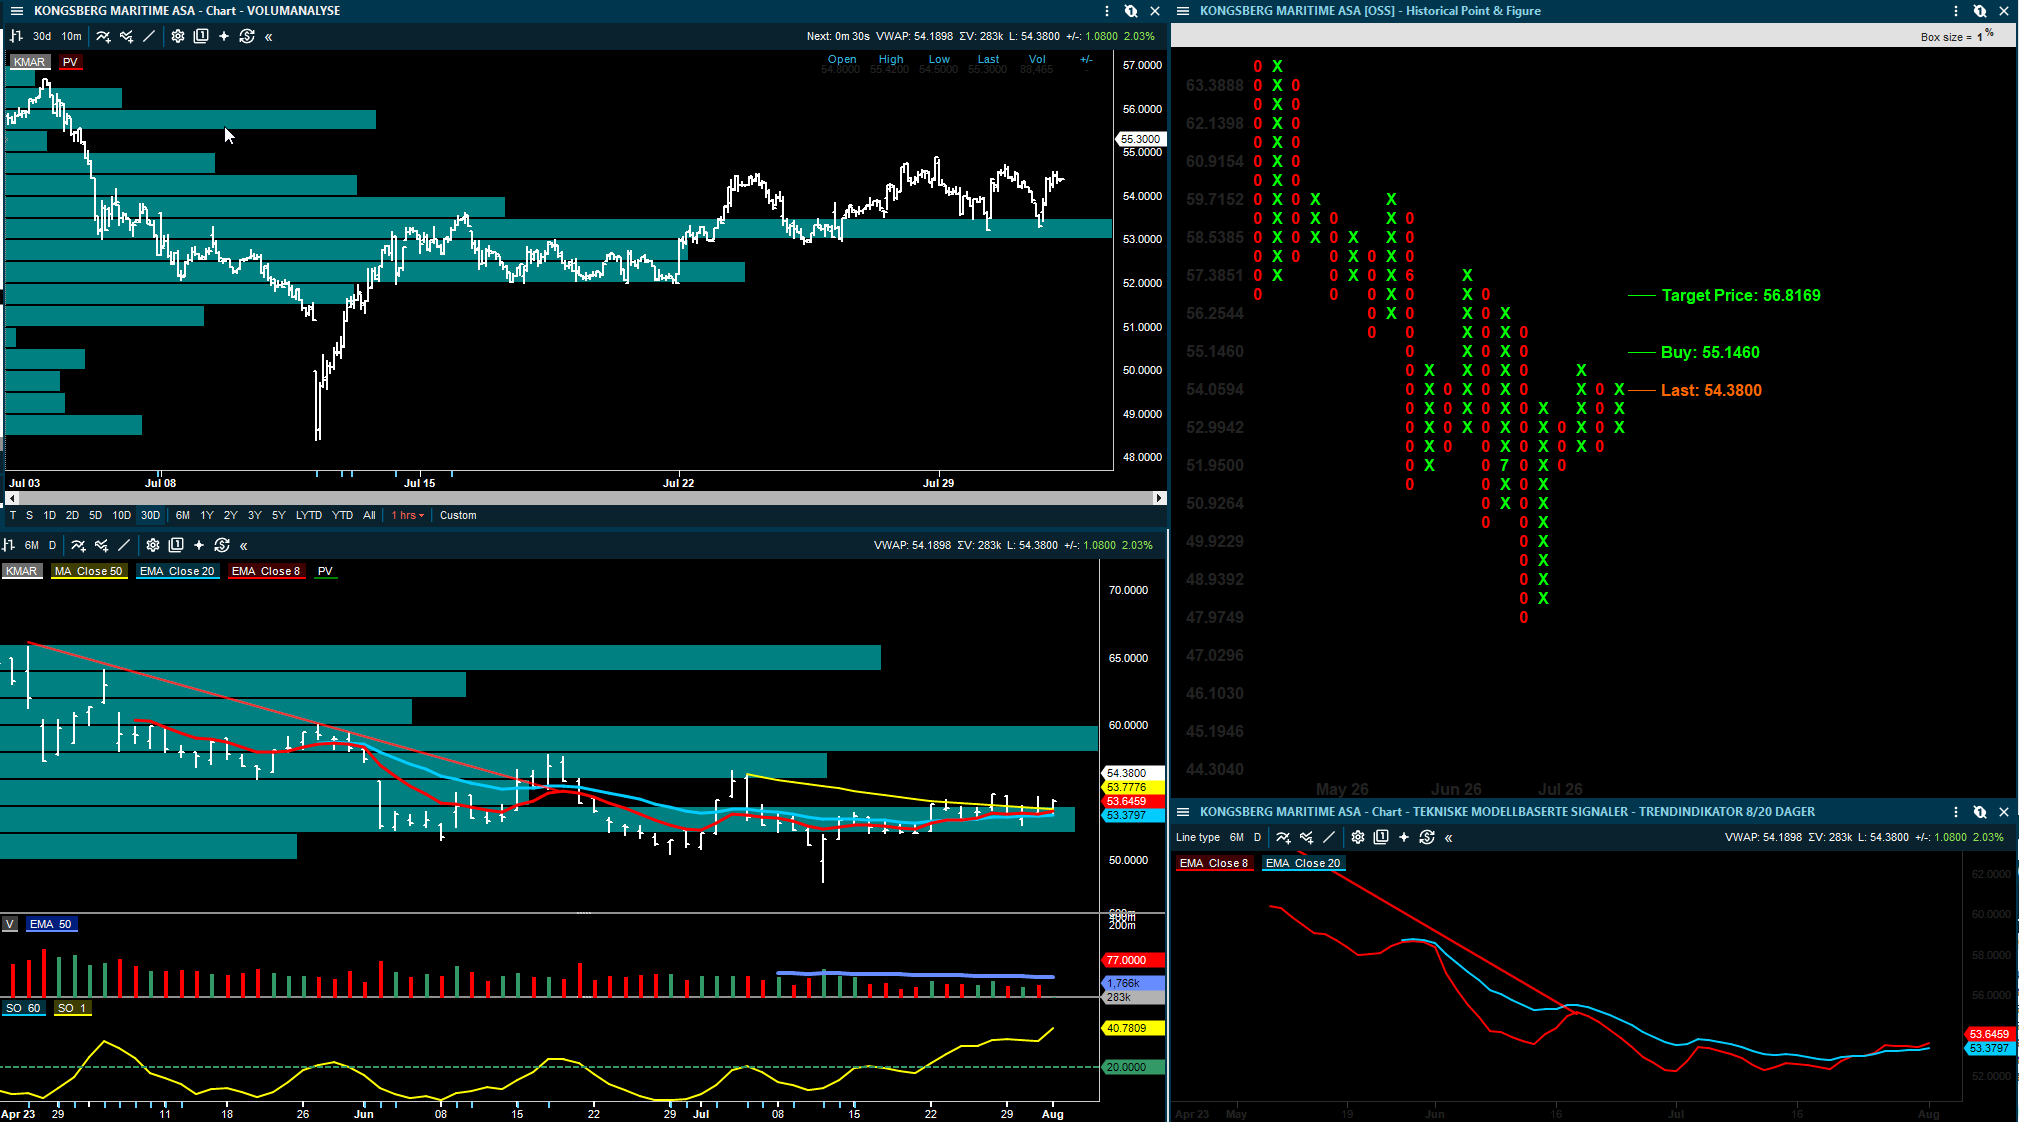Click the Custom range button
The image size is (2019, 1122).
[458, 516]
